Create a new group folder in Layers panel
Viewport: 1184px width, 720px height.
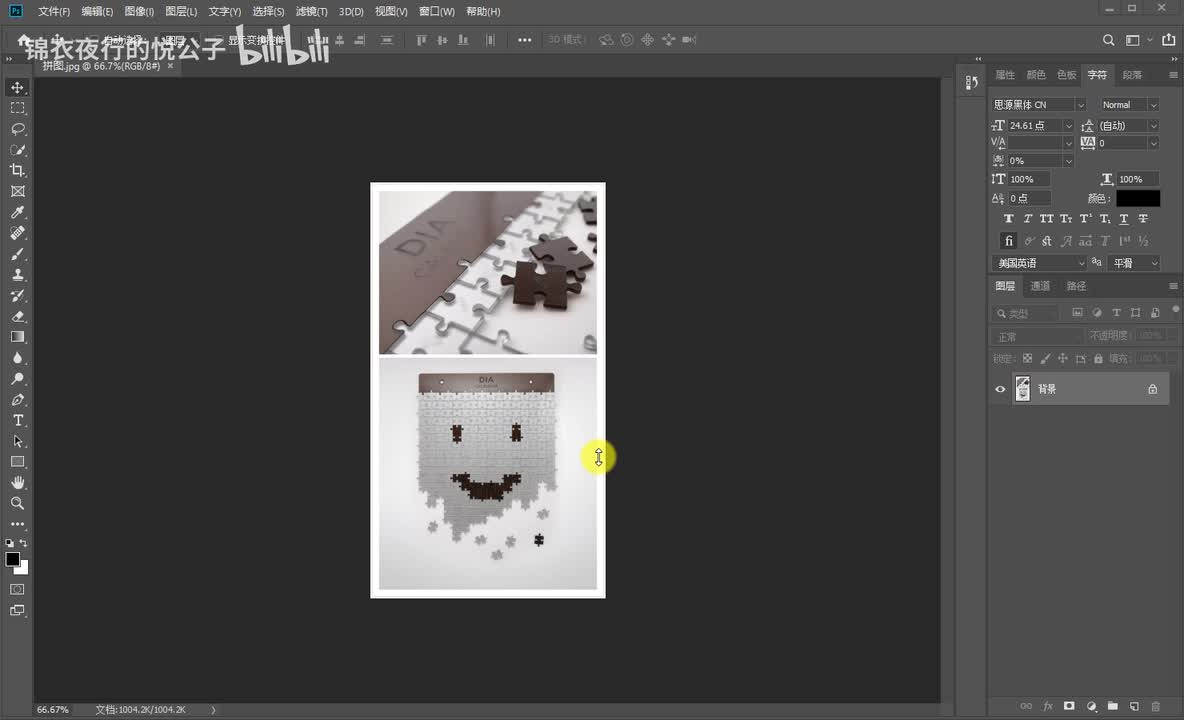pos(1112,706)
